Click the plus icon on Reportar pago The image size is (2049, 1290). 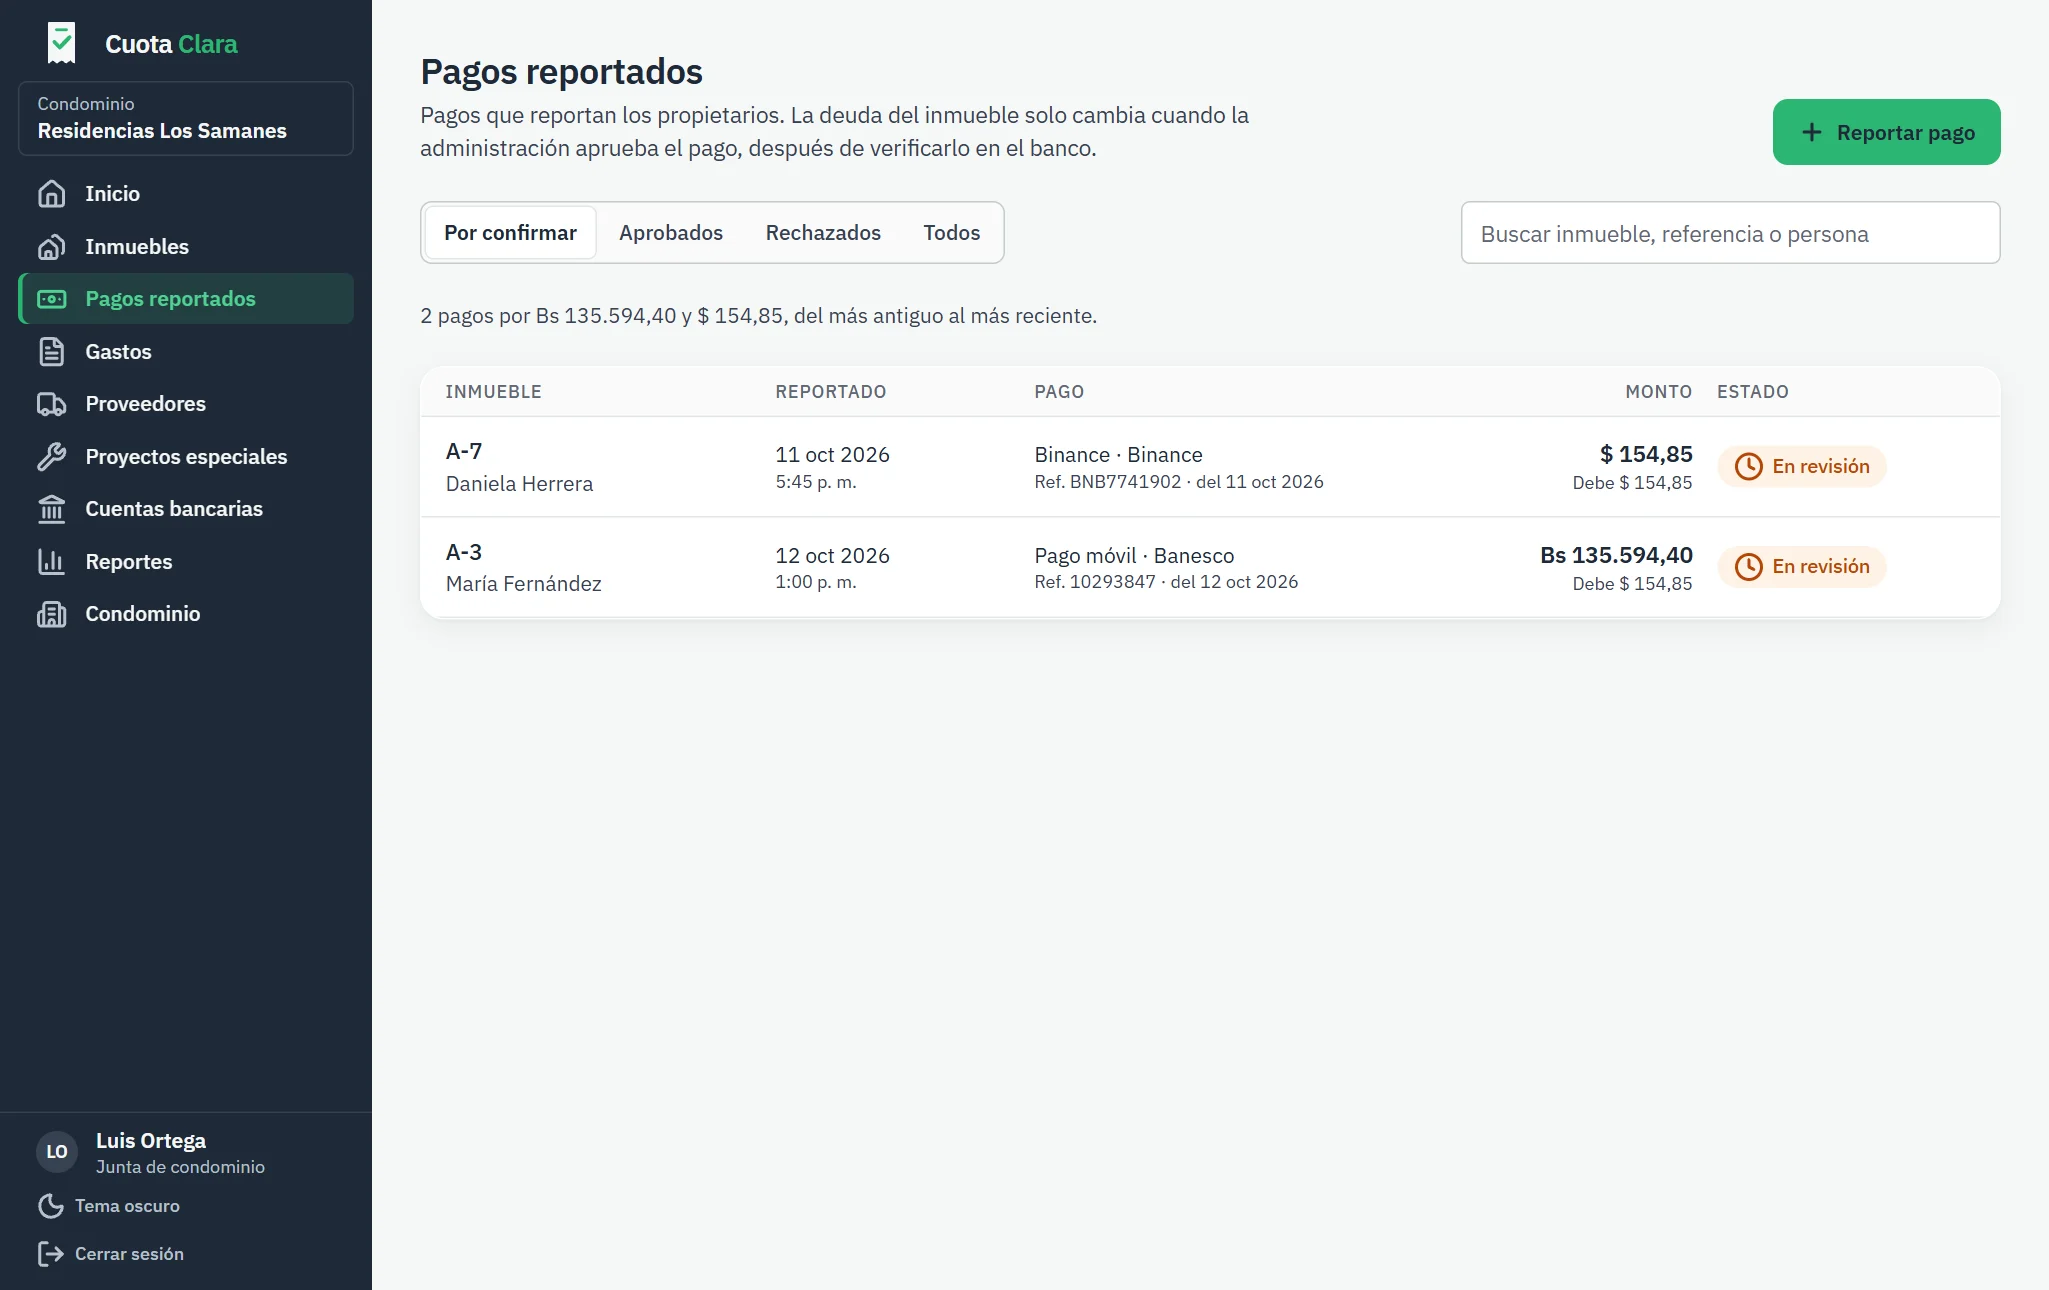point(1811,132)
